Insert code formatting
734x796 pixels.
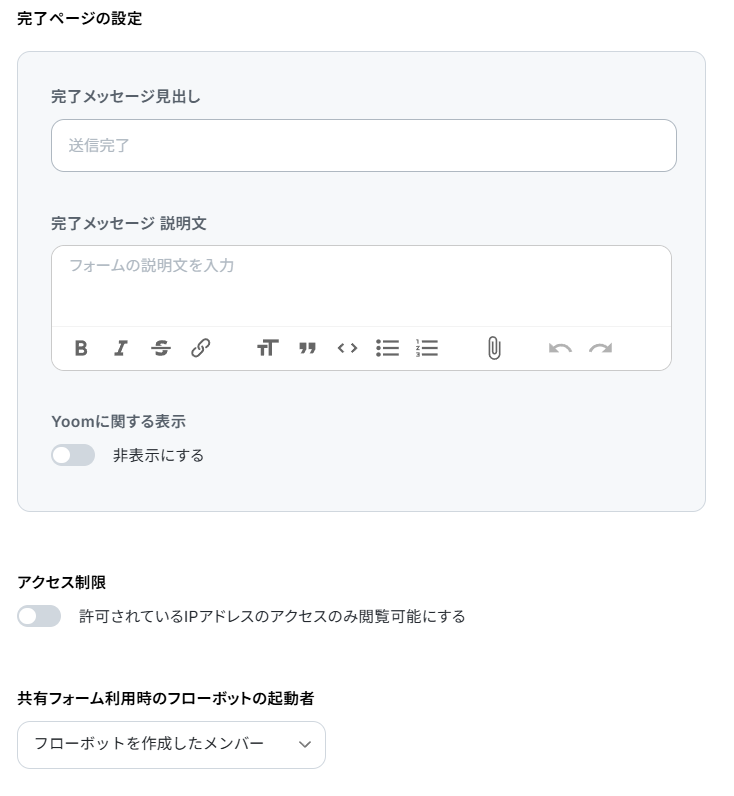coord(347,349)
